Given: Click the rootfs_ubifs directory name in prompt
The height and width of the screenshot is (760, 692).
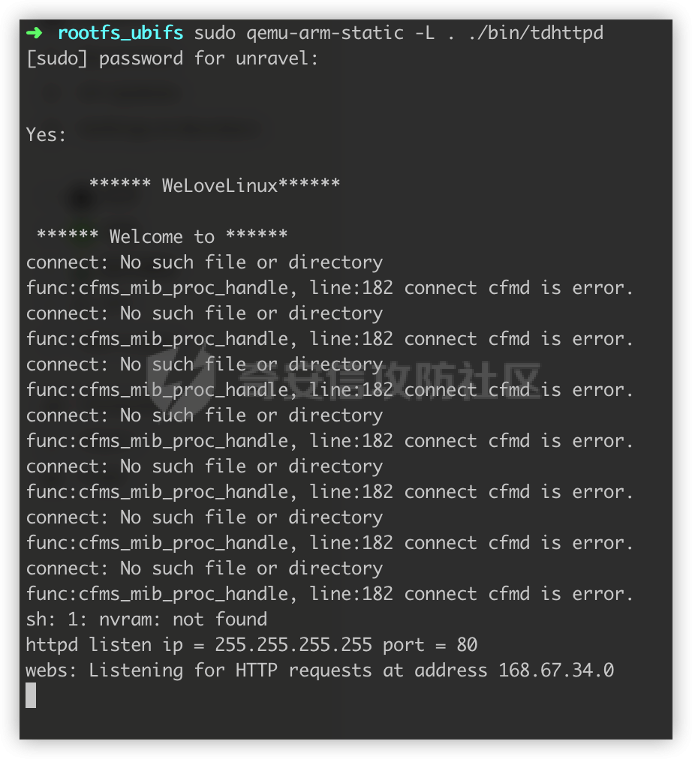Looking at the screenshot, I should click(120, 33).
